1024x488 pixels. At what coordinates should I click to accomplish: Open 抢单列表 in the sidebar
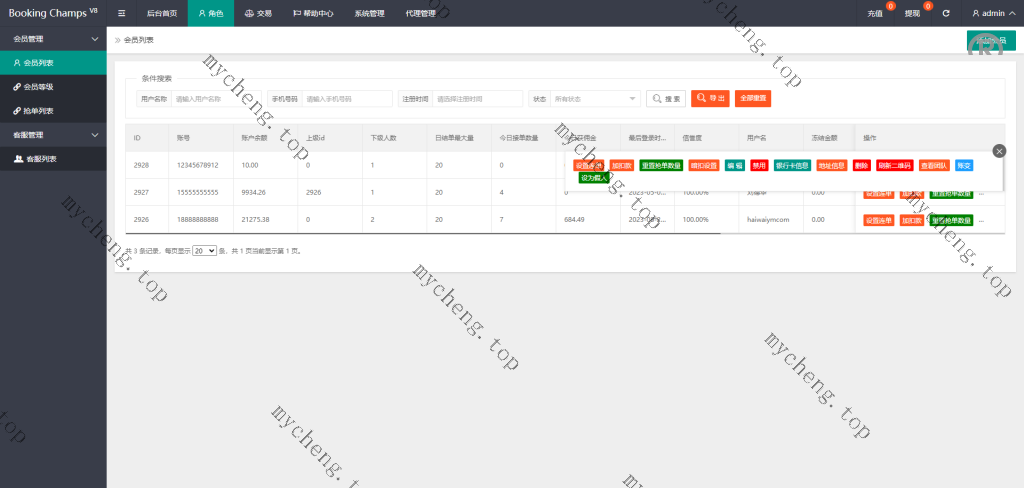tap(39, 111)
